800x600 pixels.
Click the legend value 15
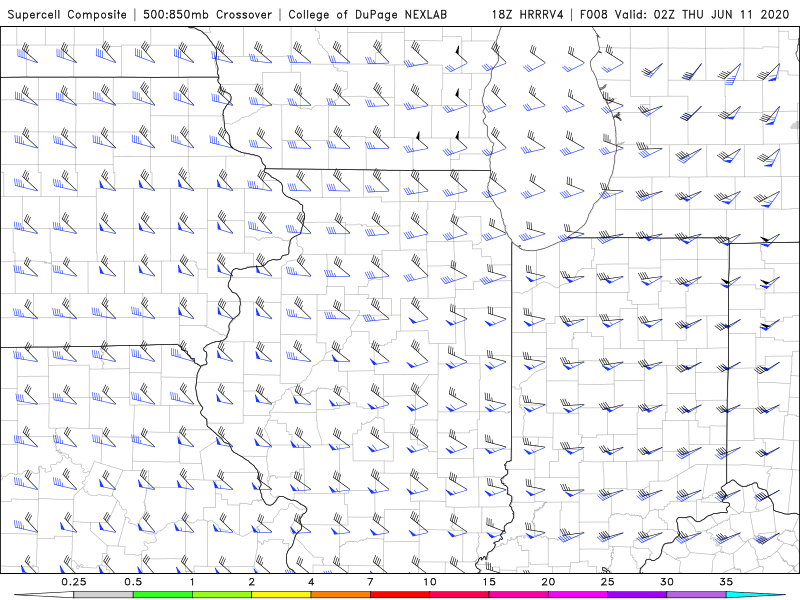[x=489, y=582]
